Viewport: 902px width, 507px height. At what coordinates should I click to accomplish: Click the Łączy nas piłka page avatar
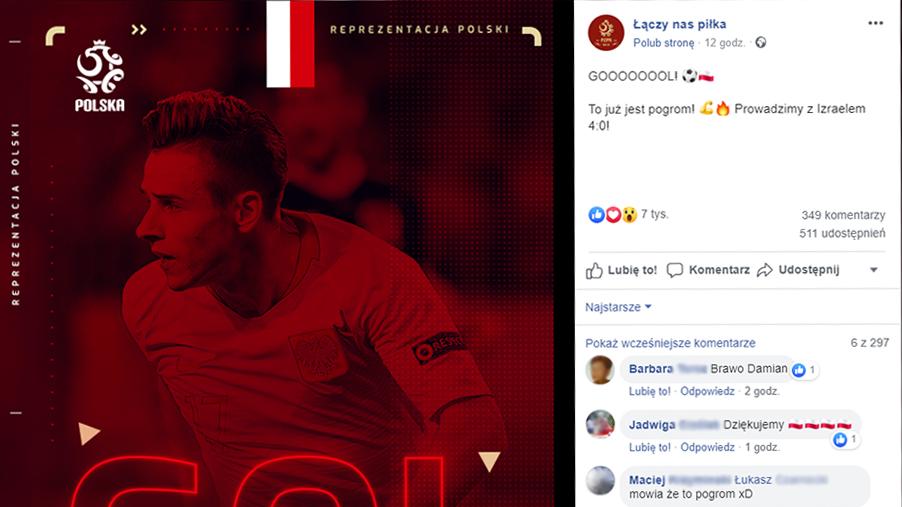coord(606,33)
